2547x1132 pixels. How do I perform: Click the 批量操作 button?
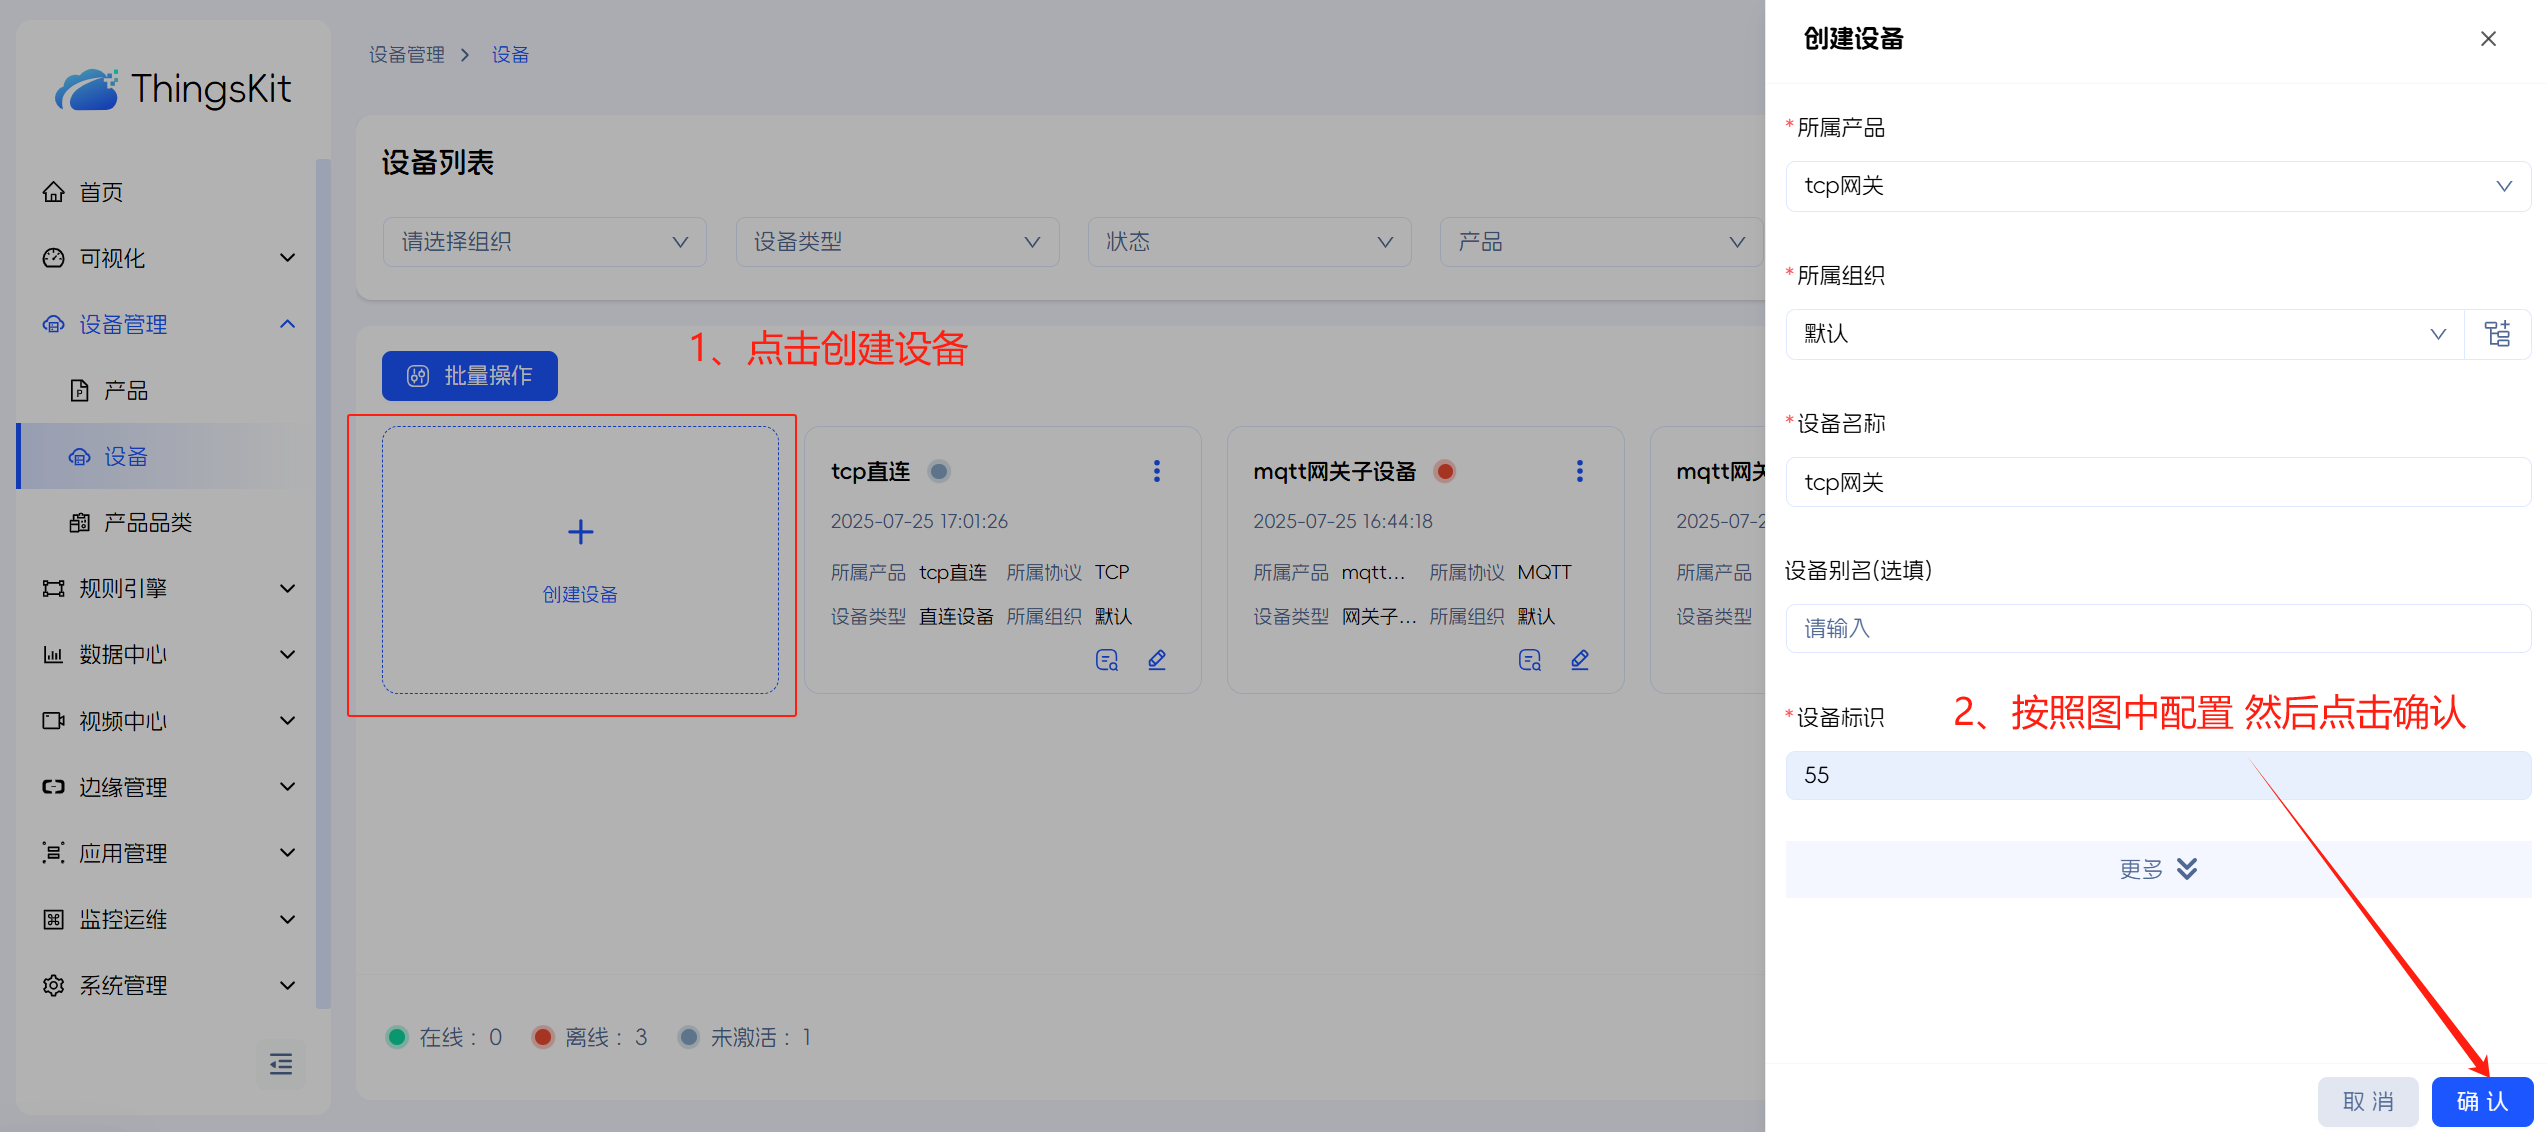[469, 376]
